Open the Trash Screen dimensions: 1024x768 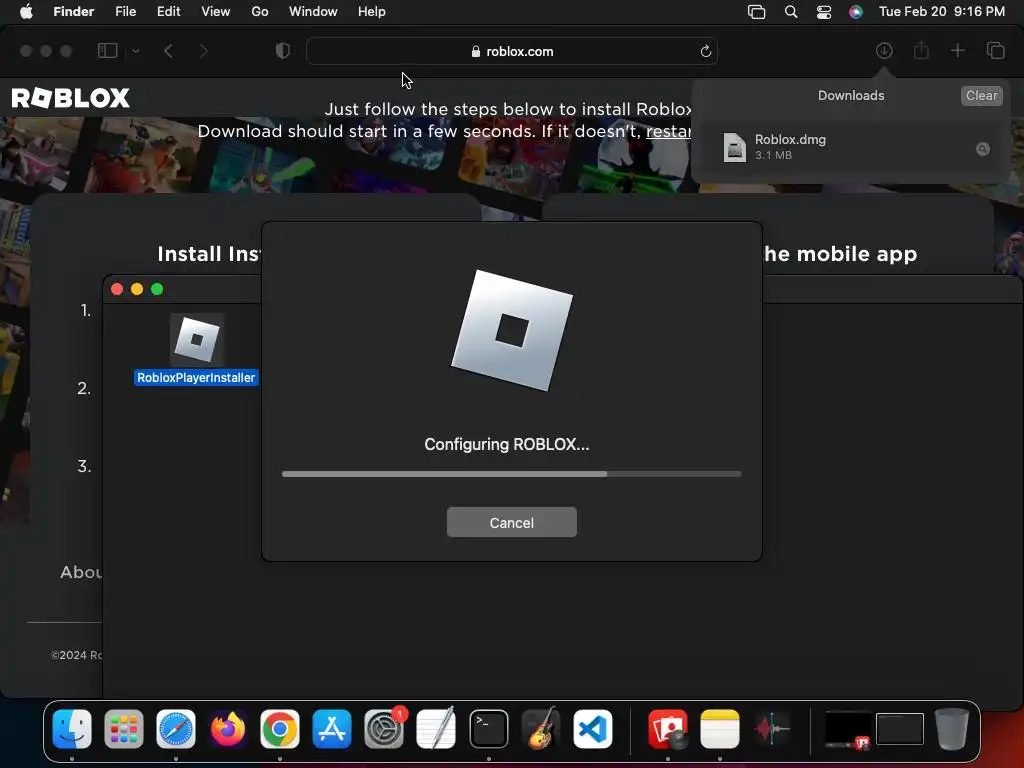952,729
